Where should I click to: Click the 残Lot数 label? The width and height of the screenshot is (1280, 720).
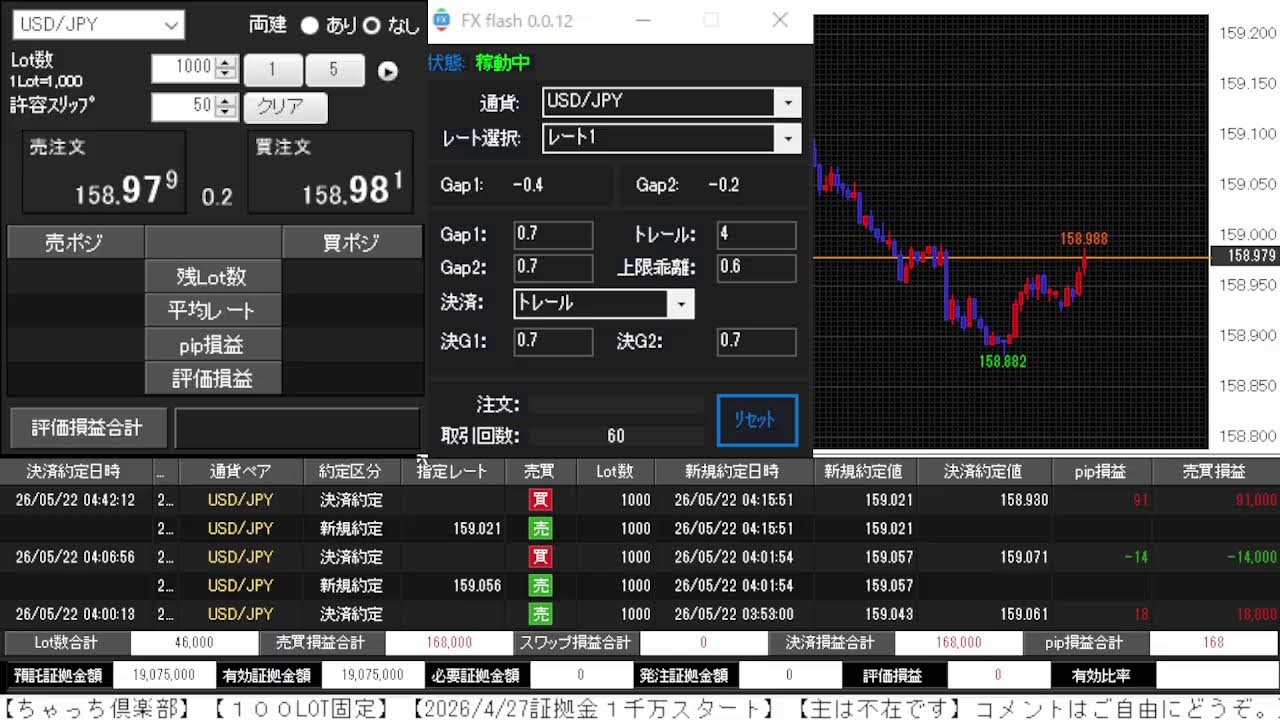pyautogui.click(x=213, y=277)
